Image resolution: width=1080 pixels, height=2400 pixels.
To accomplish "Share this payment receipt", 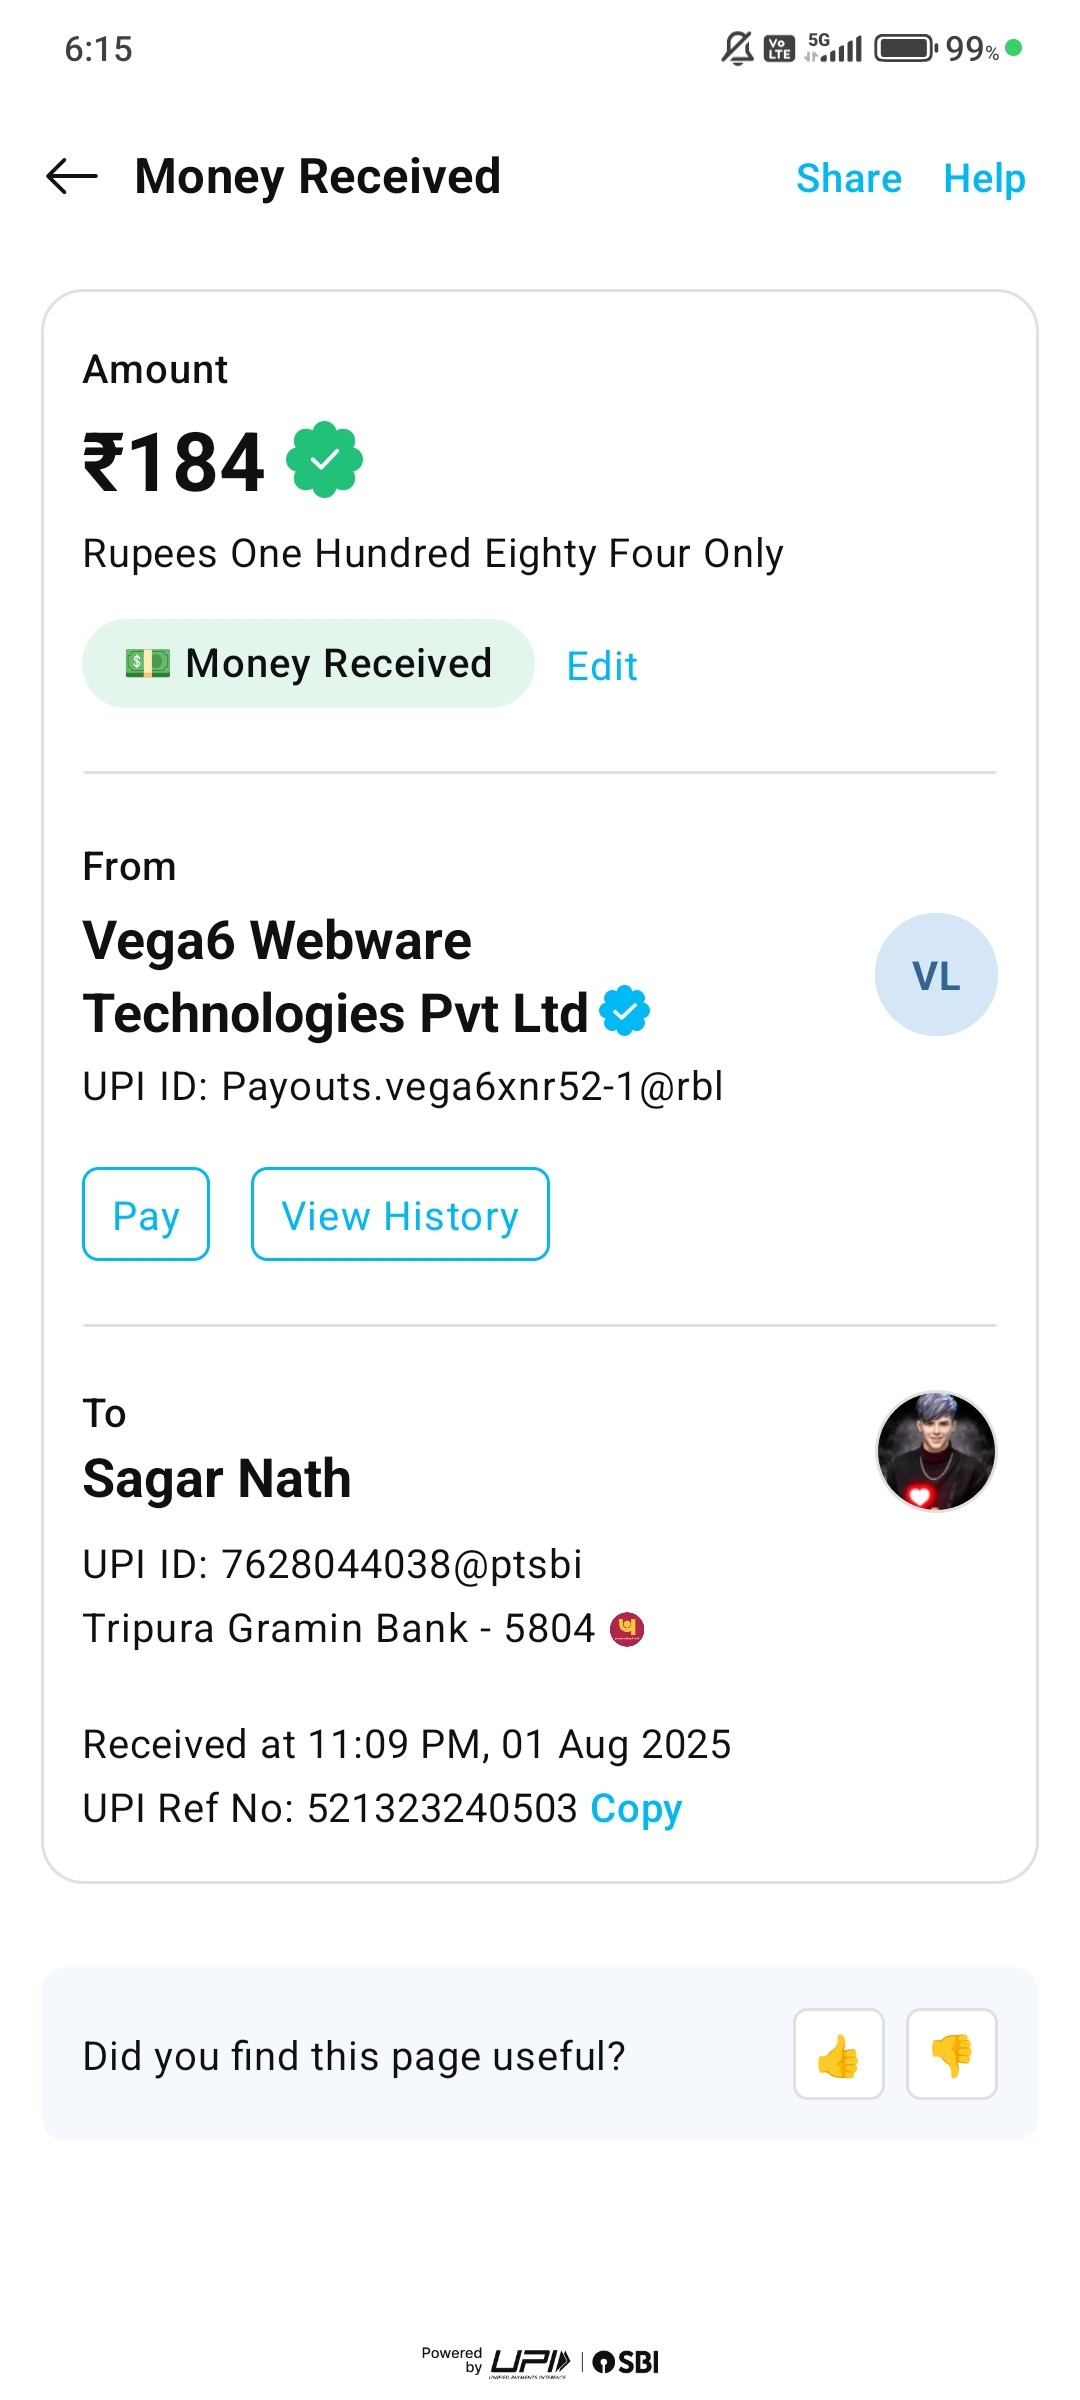I will 848,179.
